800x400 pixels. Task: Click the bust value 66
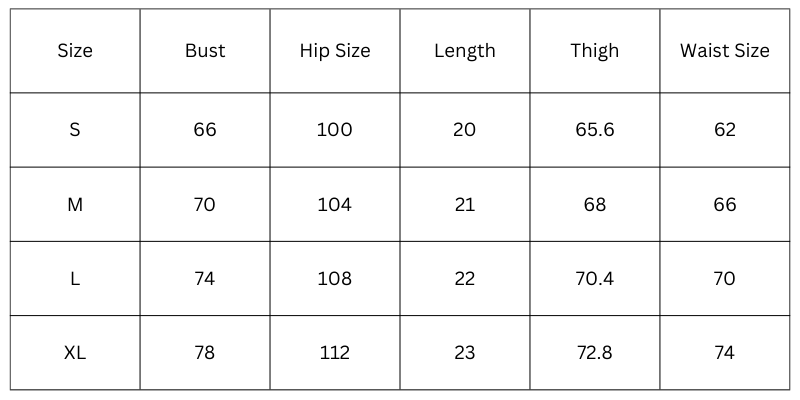pos(205,130)
